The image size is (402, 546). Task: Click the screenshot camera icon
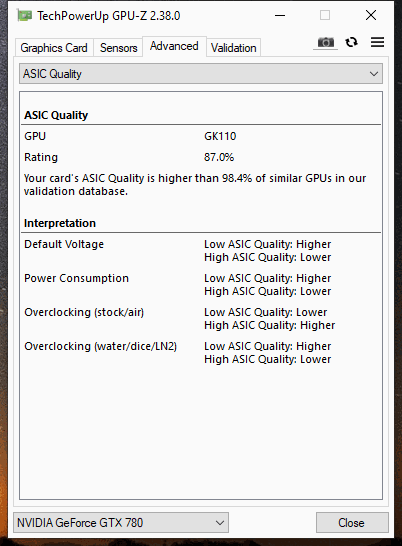[x=325, y=43]
